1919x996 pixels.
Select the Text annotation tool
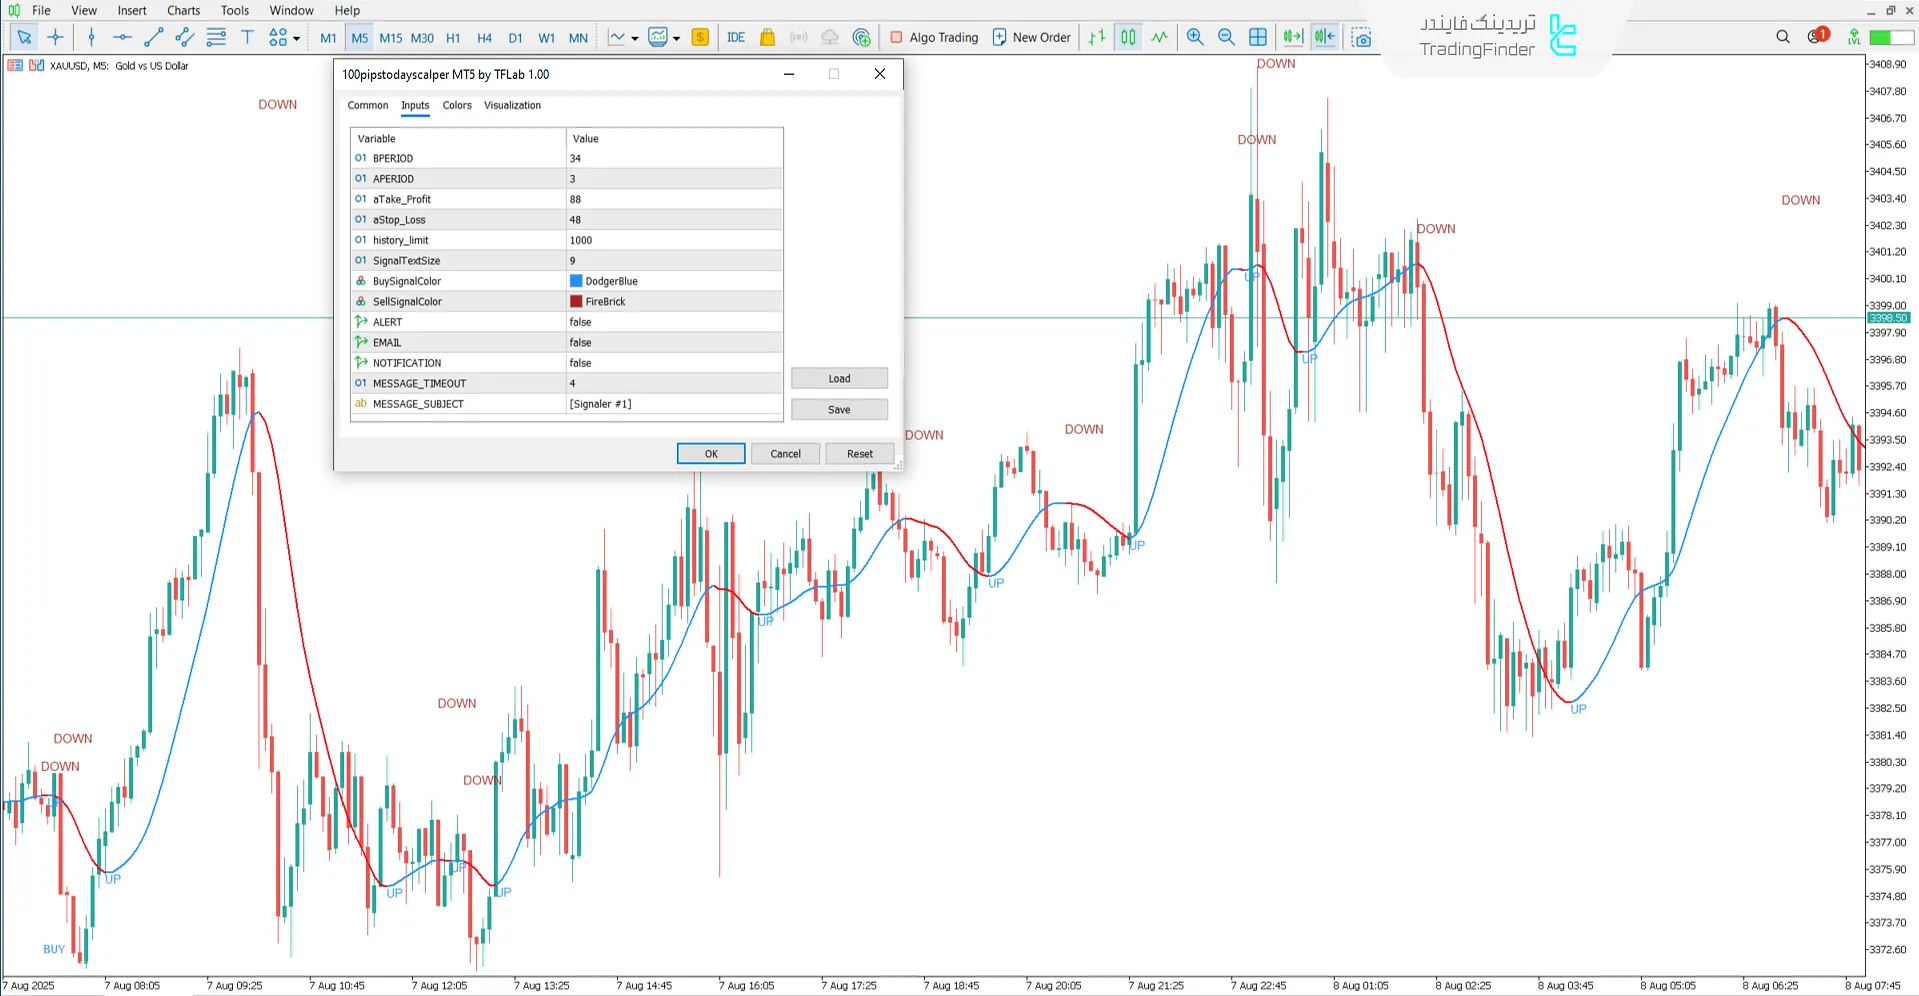point(247,37)
